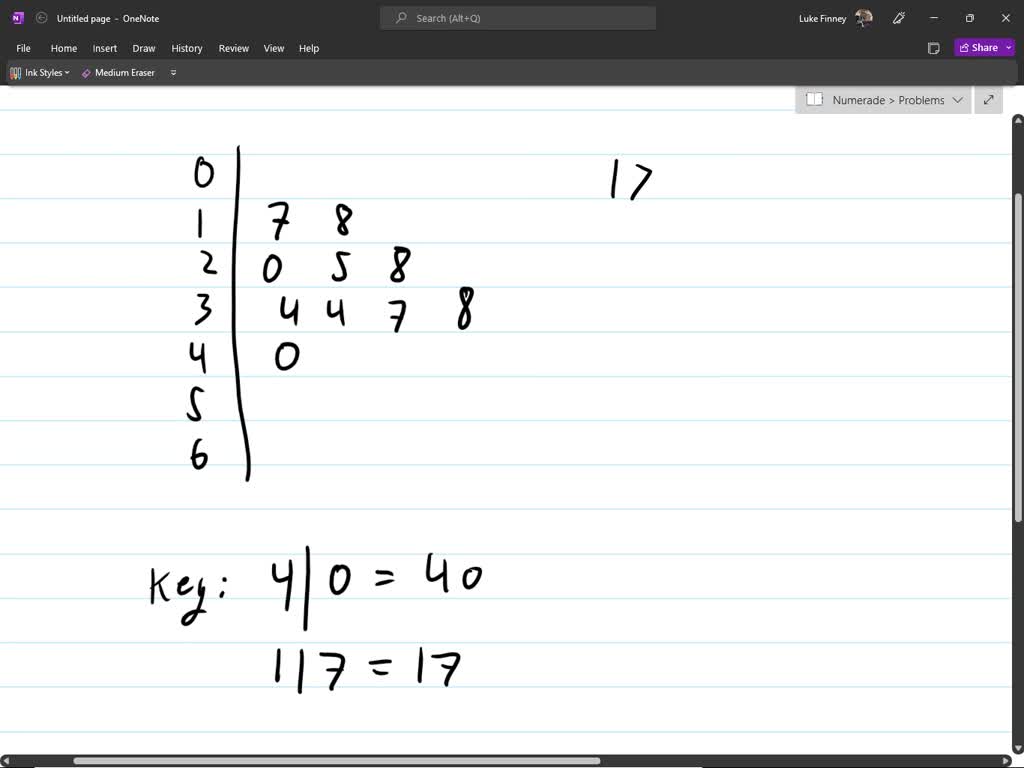Open the View tab

[274, 48]
